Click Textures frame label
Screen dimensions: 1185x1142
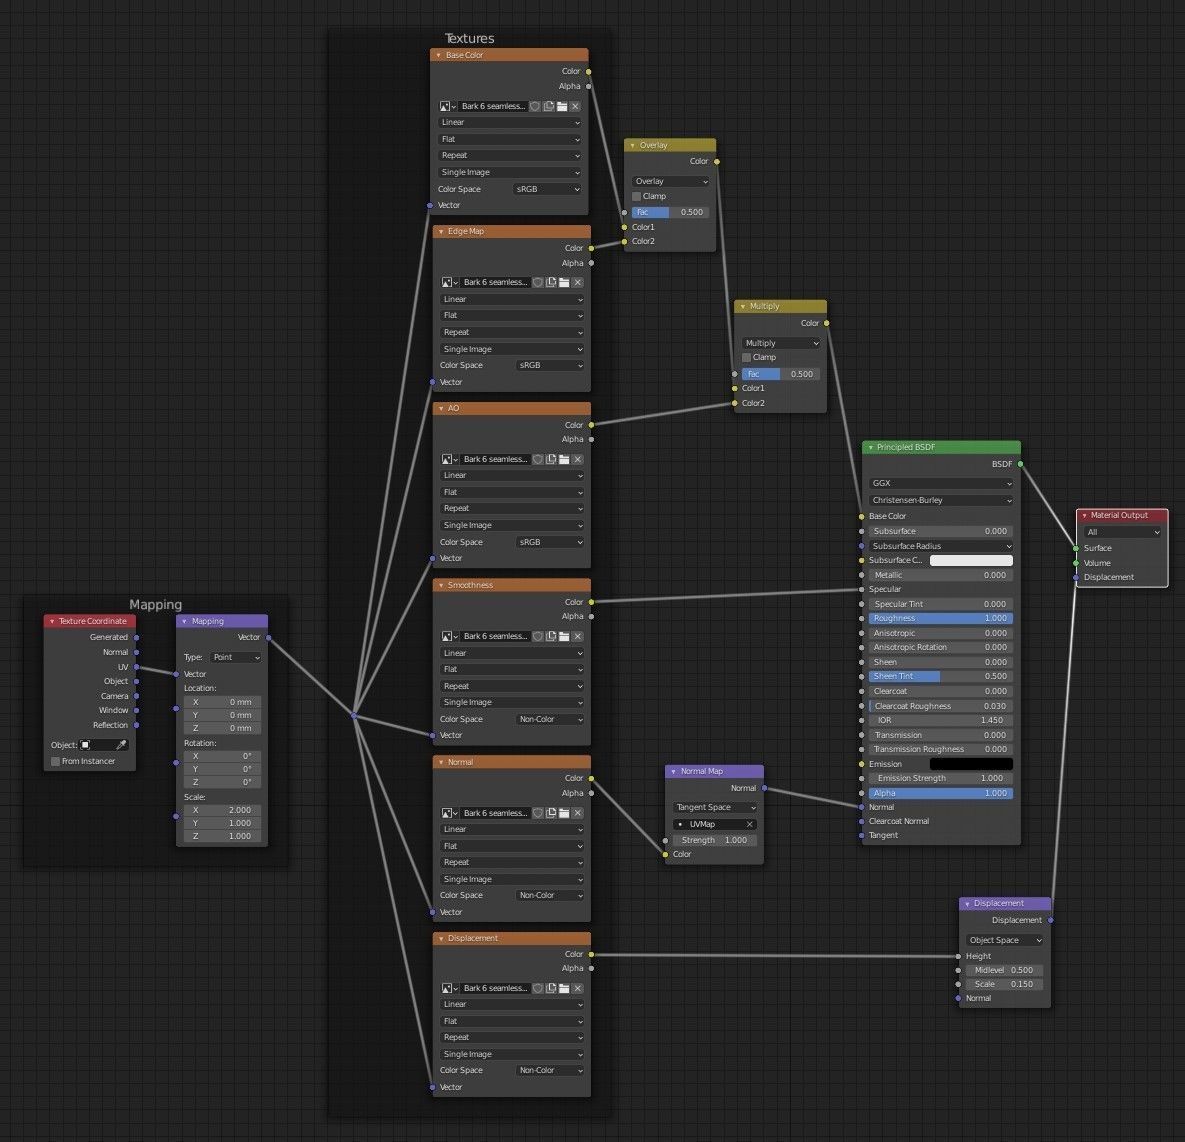[x=469, y=39]
